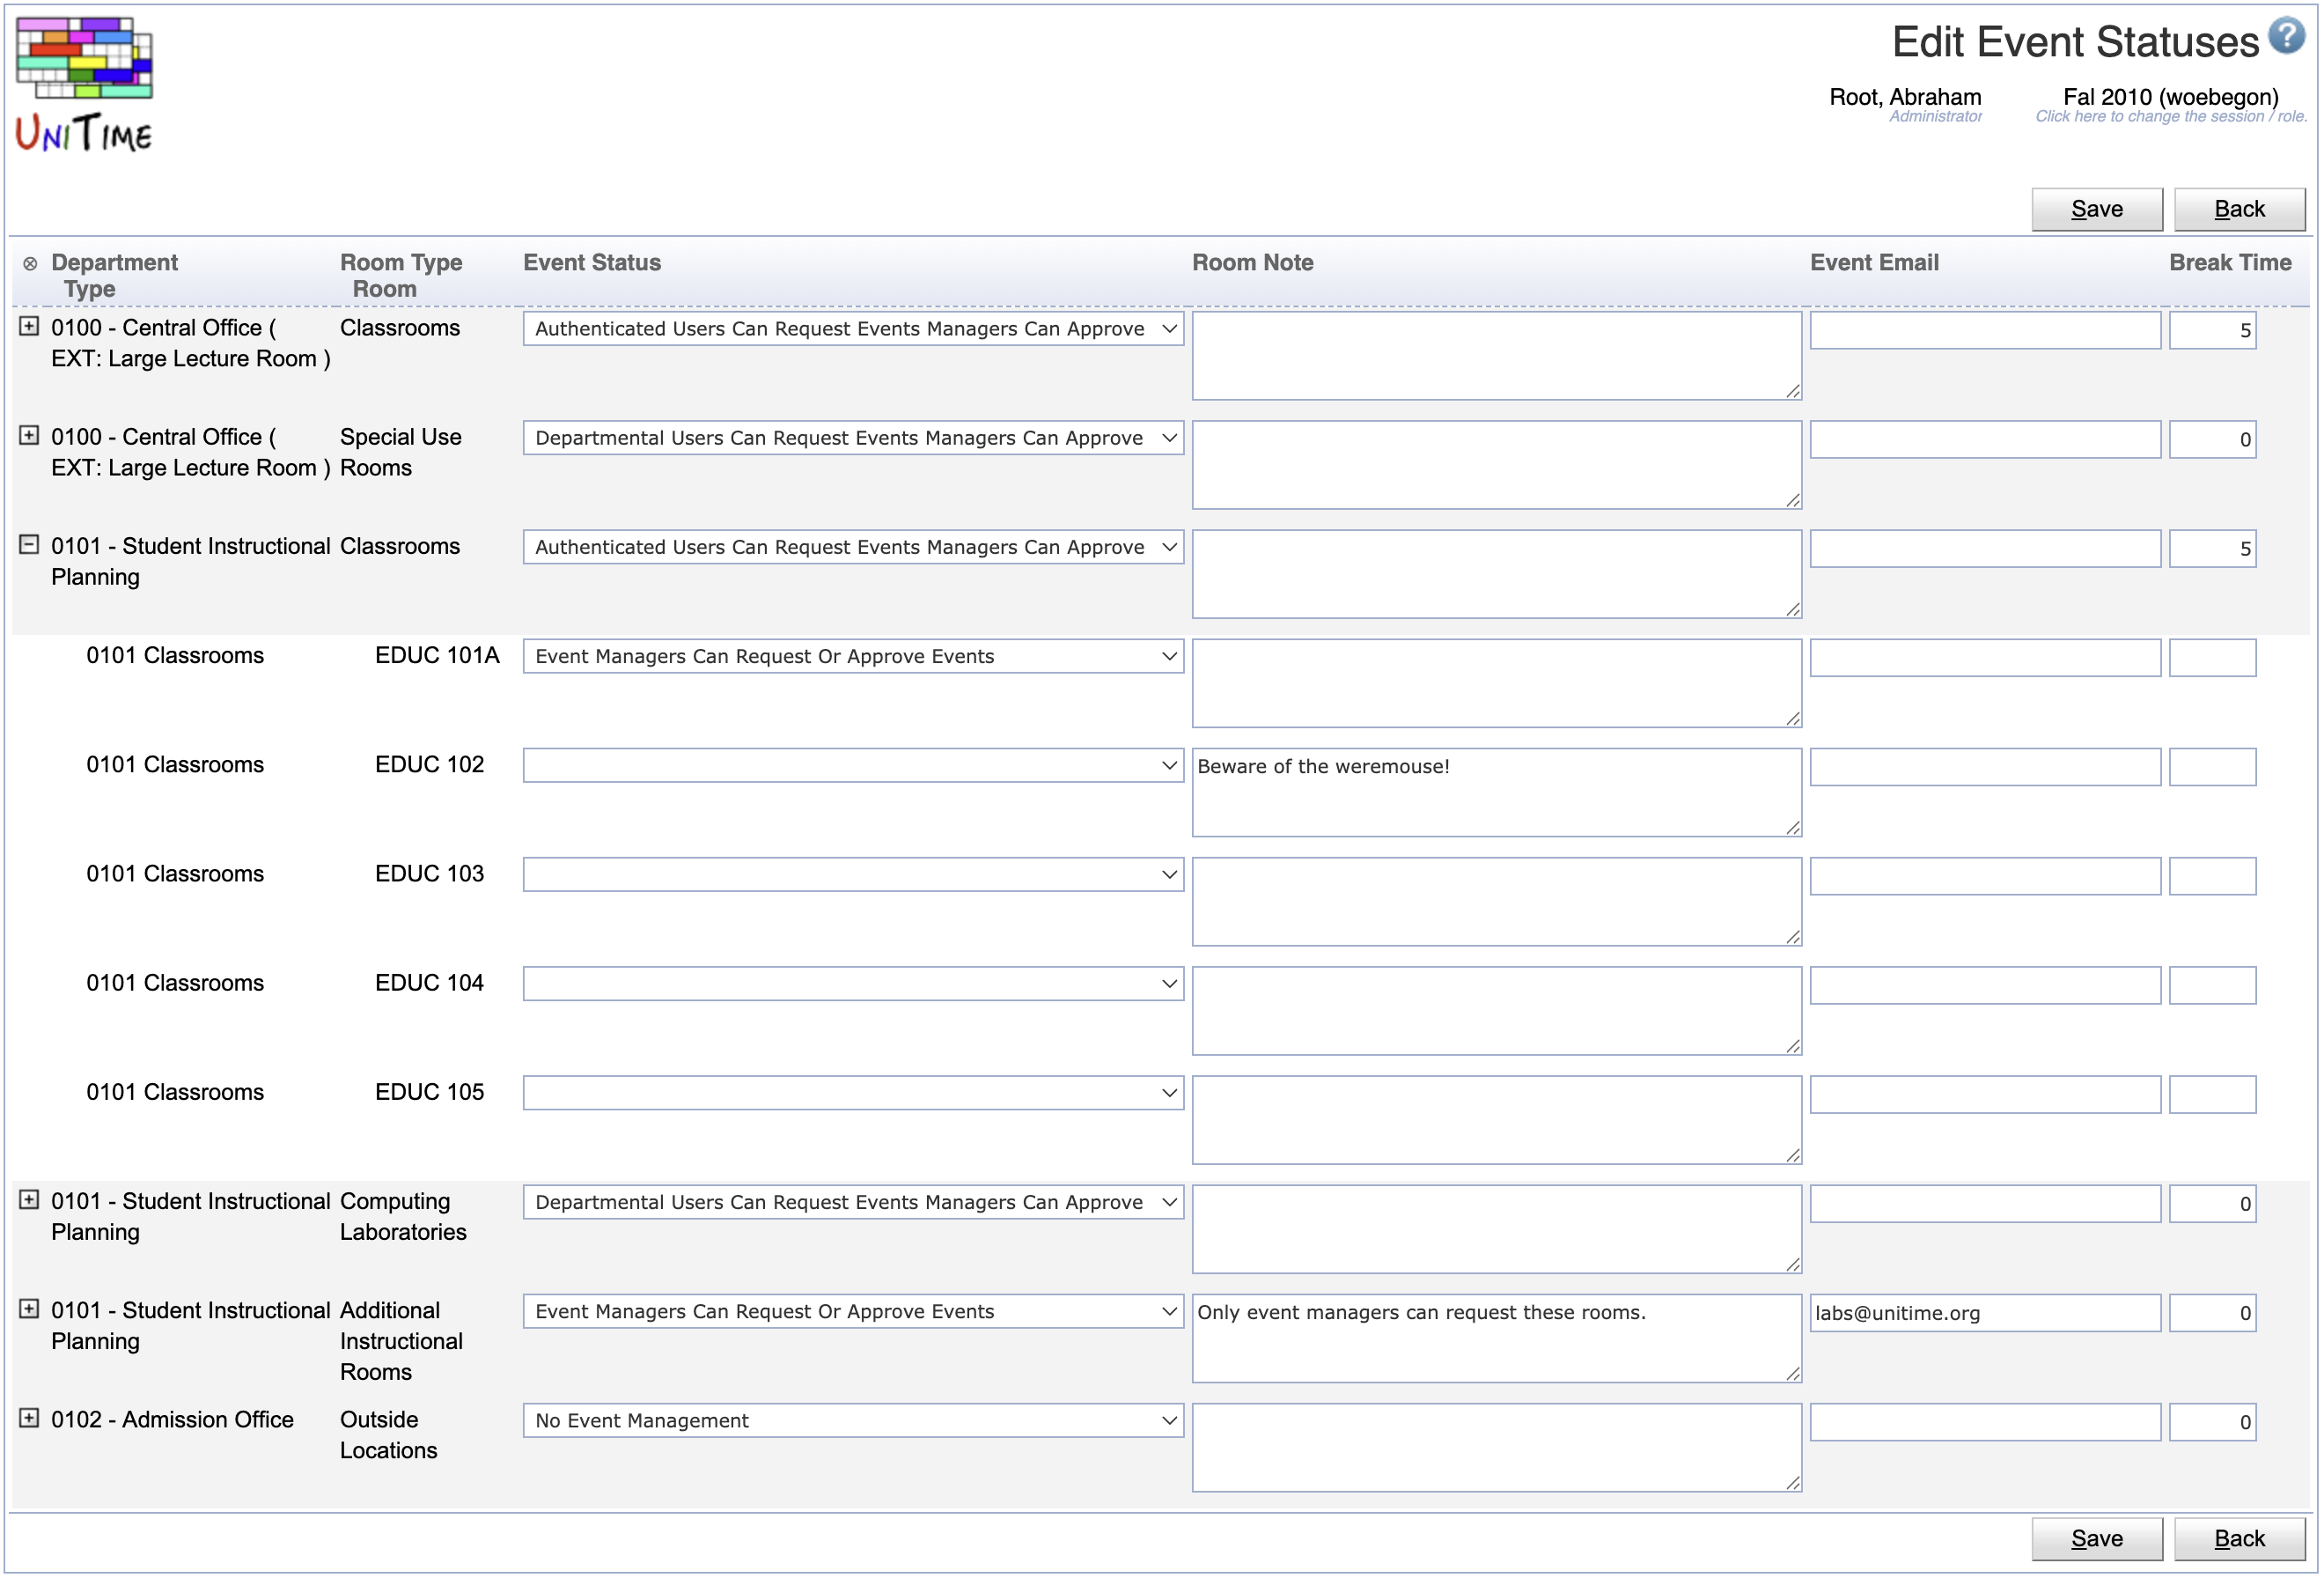2324x1578 pixels.
Task: Click the Root, Abraham user name
Action: point(1904,97)
